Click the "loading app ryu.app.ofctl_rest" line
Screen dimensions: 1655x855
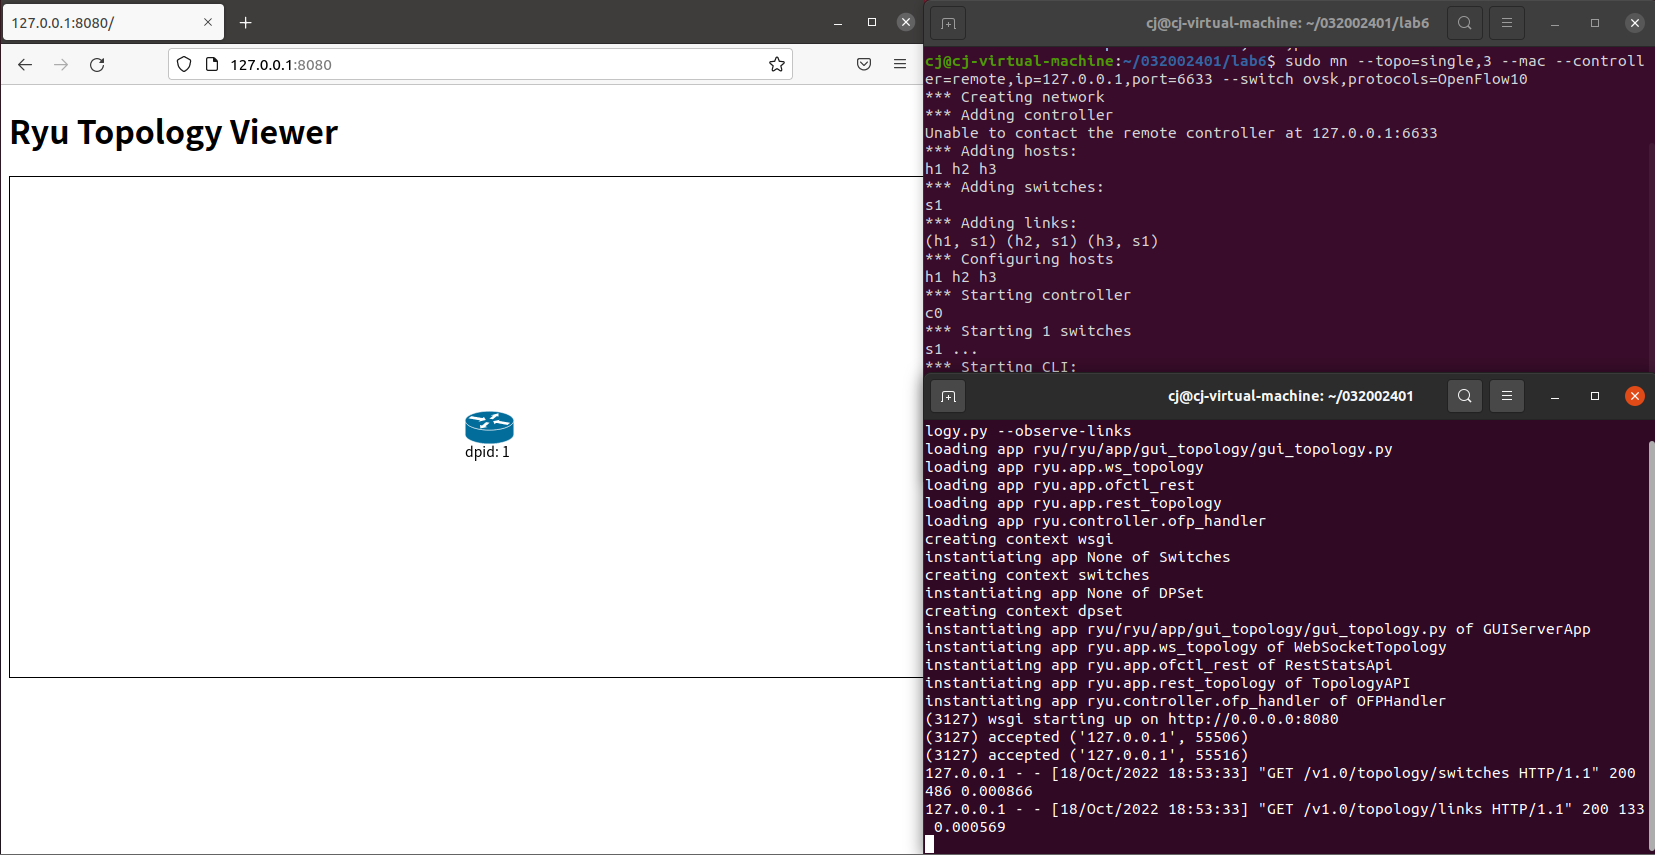tap(1060, 485)
